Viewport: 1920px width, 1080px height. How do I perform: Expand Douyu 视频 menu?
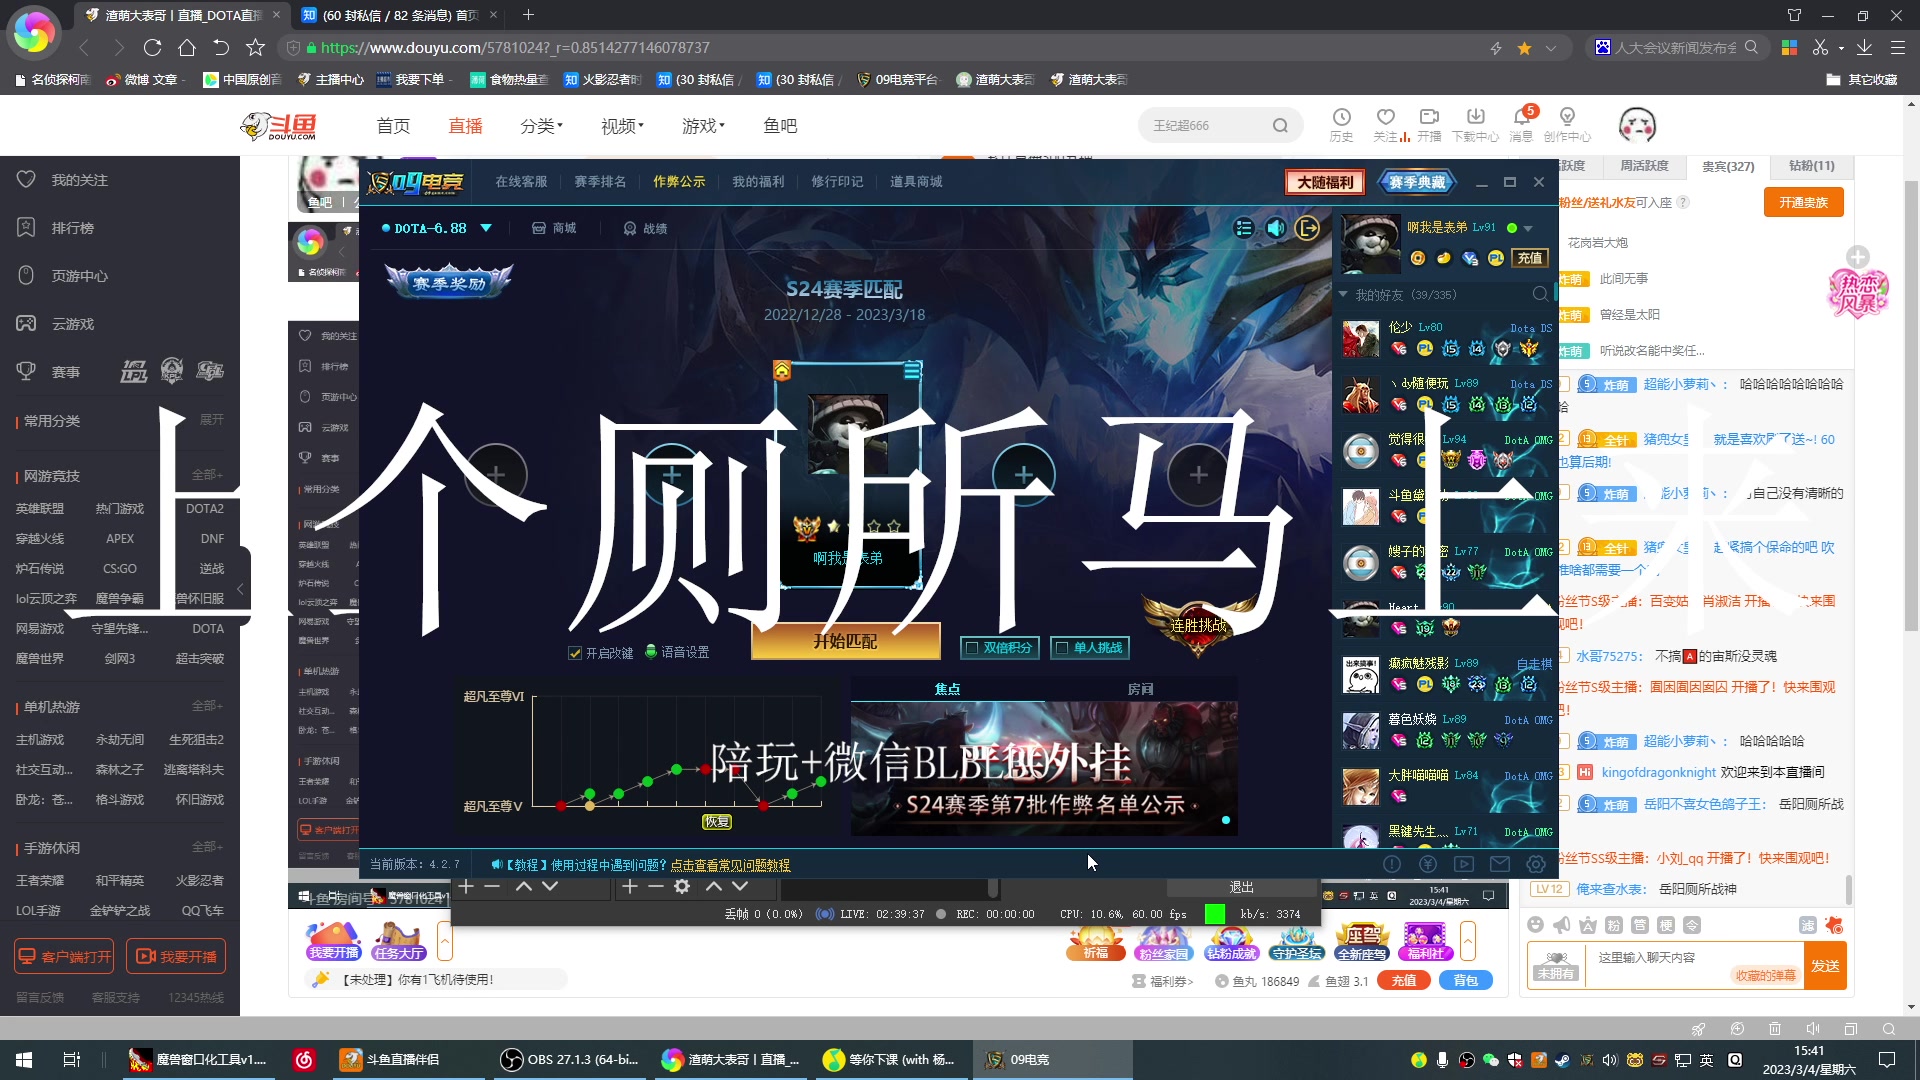pos(622,125)
